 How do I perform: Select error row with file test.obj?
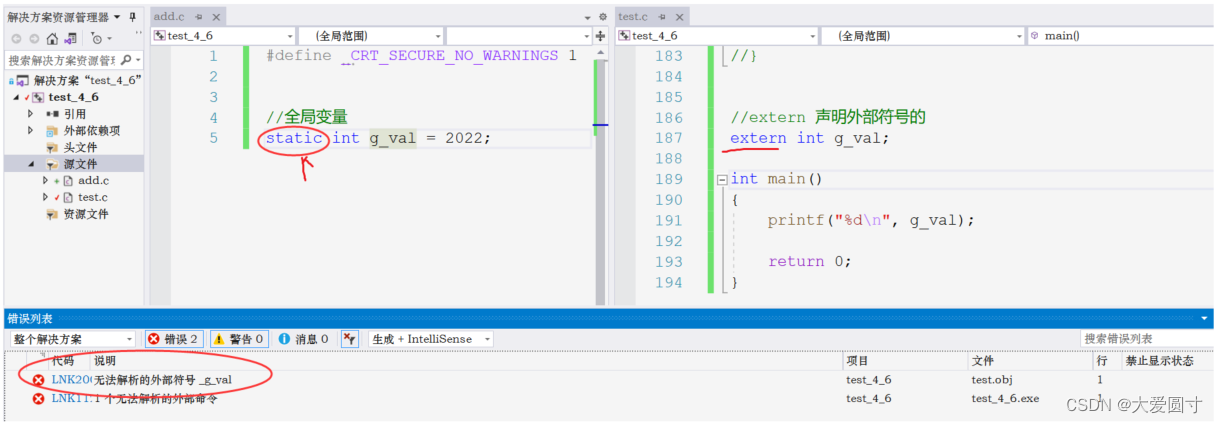609,380
